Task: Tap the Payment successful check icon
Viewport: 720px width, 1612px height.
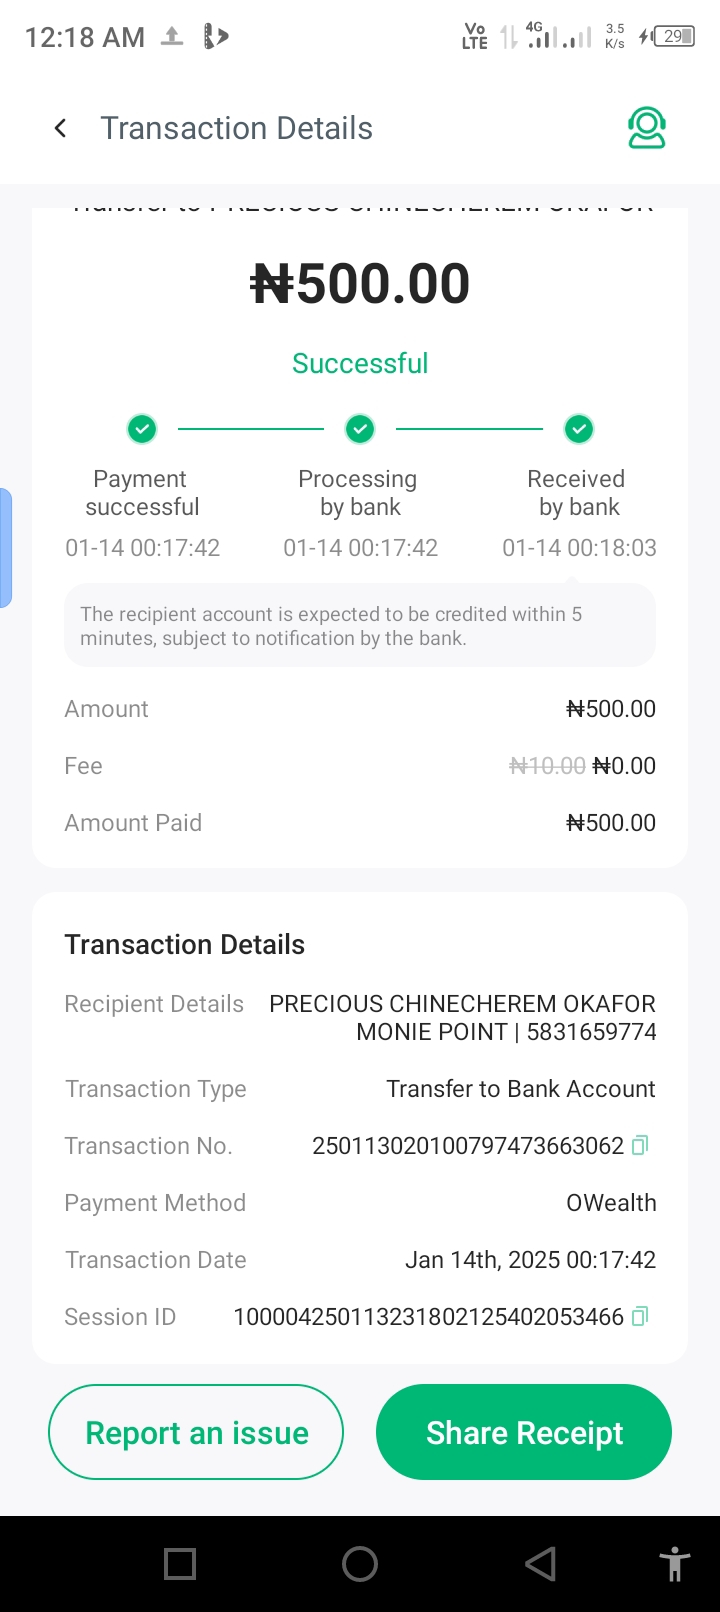Action: click(x=142, y=429)
